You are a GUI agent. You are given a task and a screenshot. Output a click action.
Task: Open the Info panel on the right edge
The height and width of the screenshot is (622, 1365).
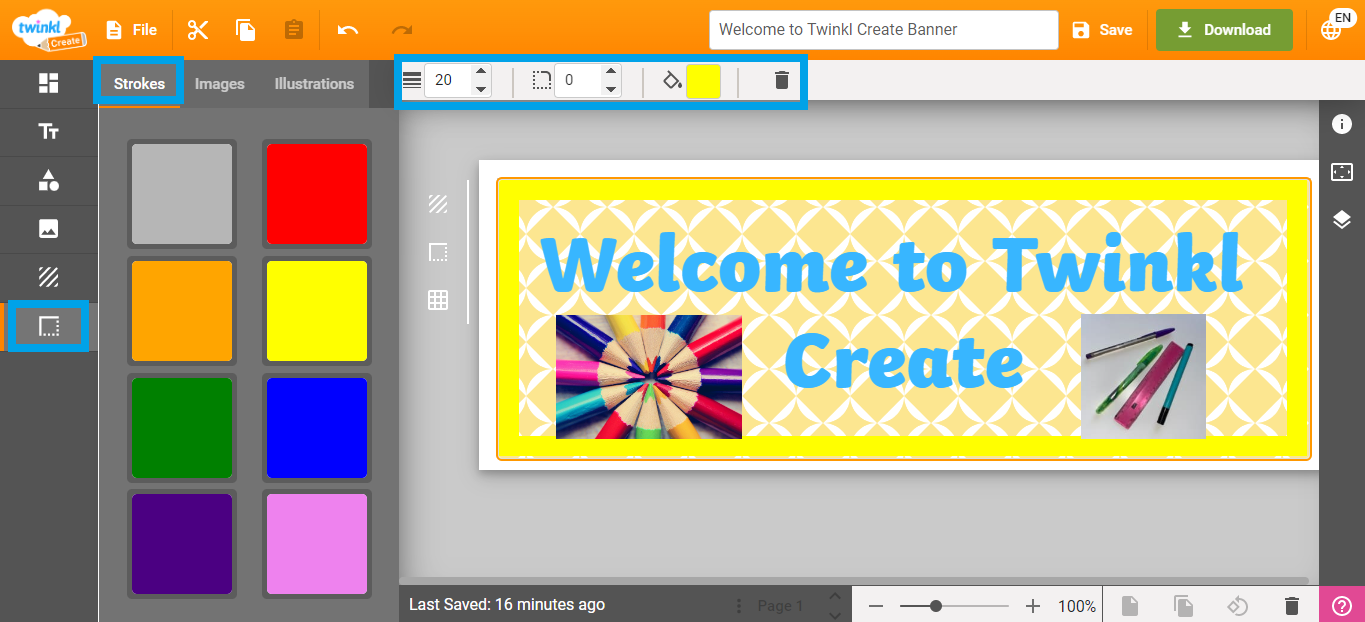[1343, 123]
